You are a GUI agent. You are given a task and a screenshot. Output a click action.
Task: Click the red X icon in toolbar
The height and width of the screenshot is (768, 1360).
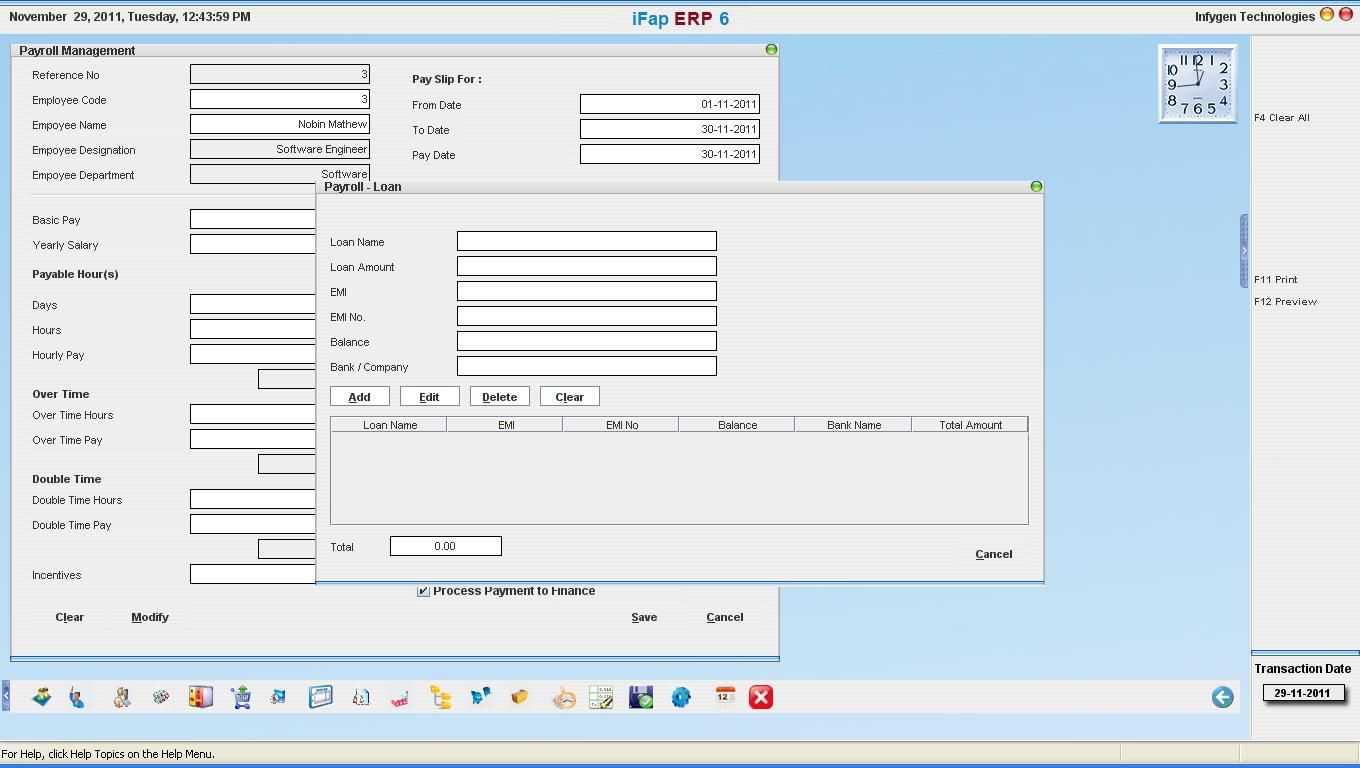[x=761, y=697]
